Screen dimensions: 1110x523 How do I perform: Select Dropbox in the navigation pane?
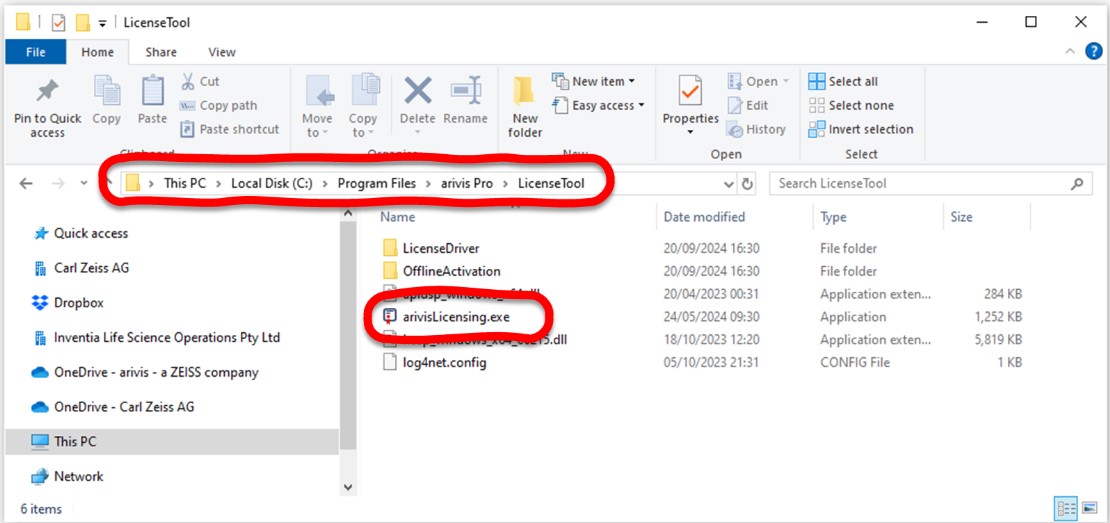click(78, 303)
